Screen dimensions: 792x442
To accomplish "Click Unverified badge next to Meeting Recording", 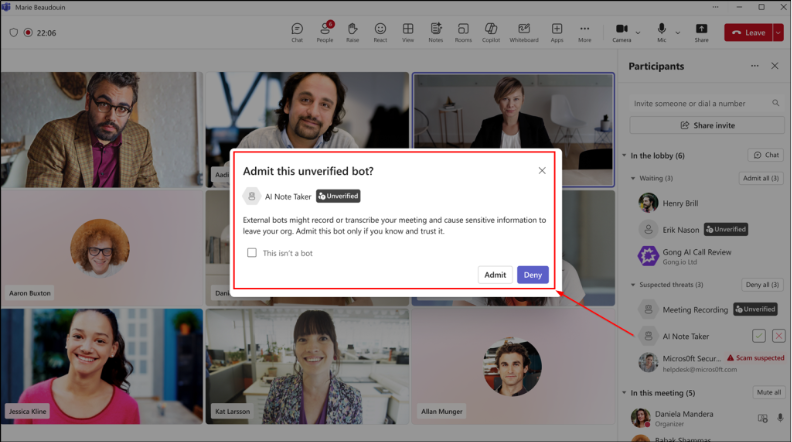I will coord(755,309).
